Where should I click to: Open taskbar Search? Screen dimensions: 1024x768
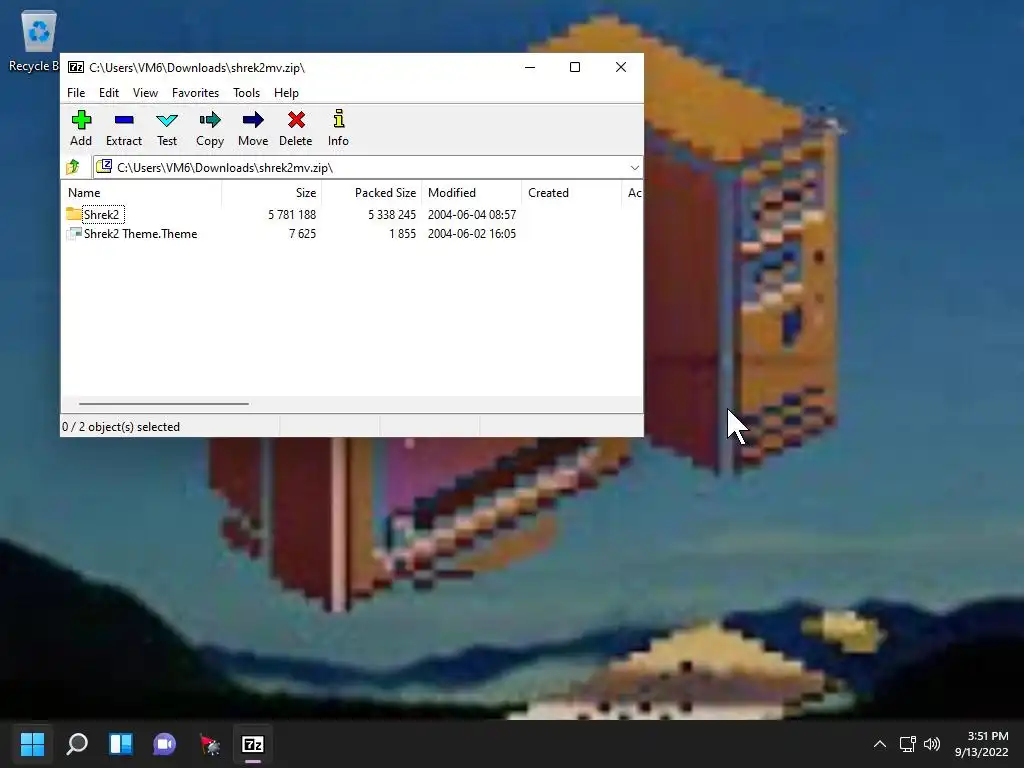77,744
